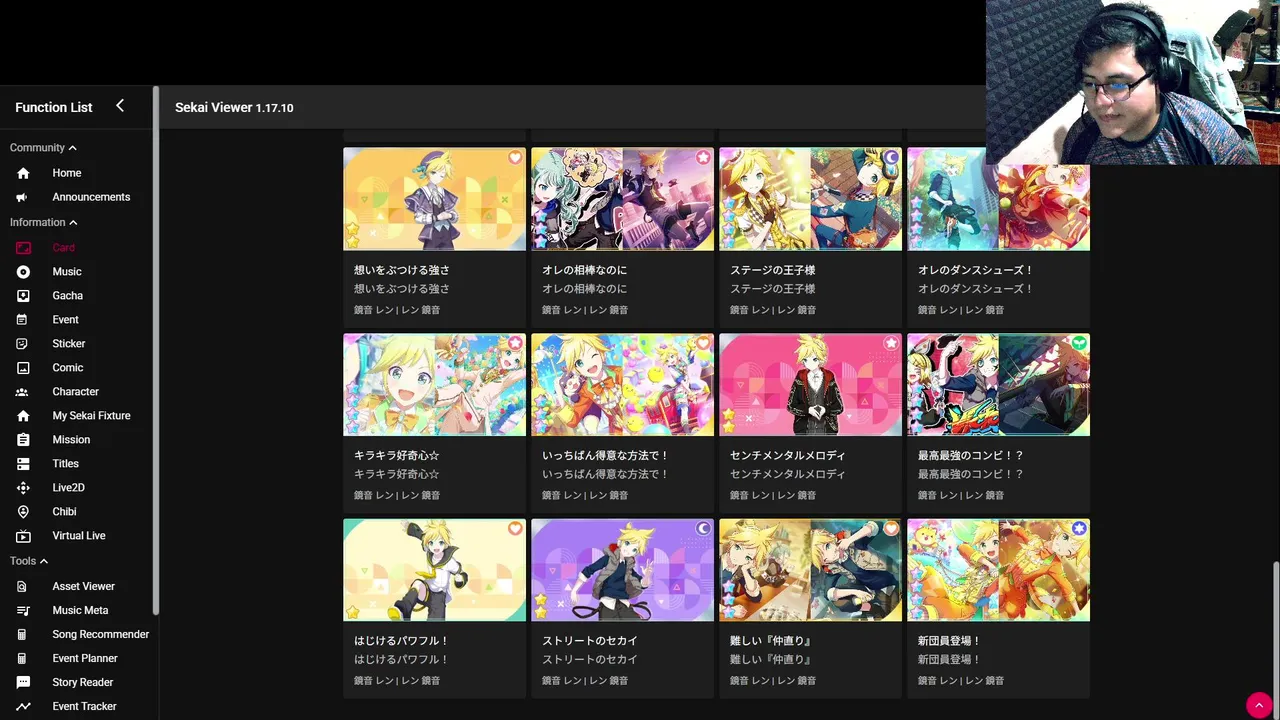Open card オレの相棒なのに thumbnail
The height and width of the screenshot is (720, 1280).
(x=622, y=199)
